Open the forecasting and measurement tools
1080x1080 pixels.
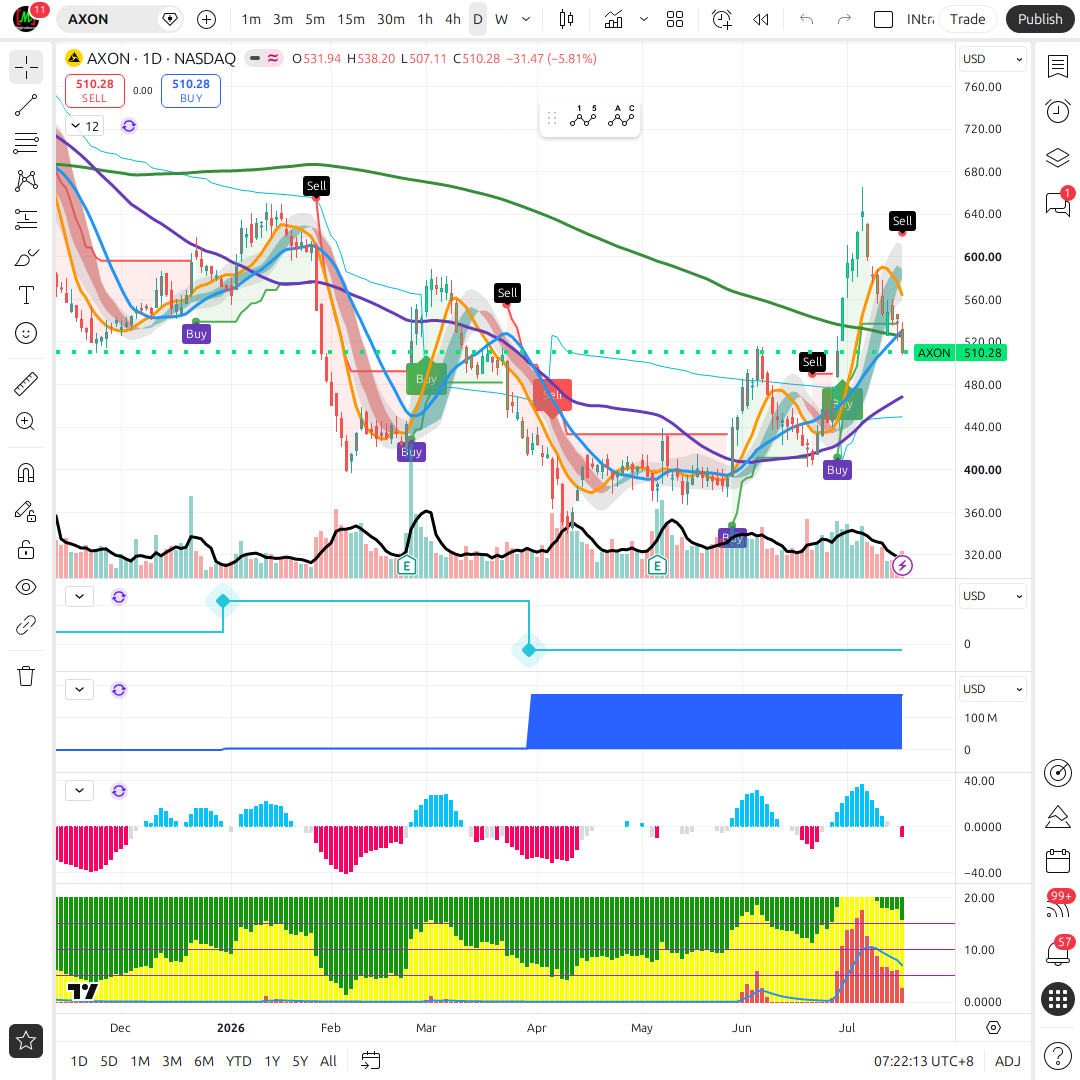point(26,219)
